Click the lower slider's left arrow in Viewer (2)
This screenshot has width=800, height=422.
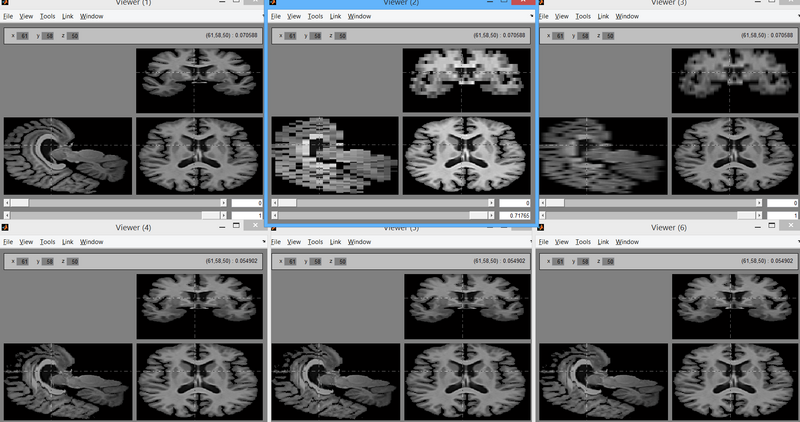[276, 215]
